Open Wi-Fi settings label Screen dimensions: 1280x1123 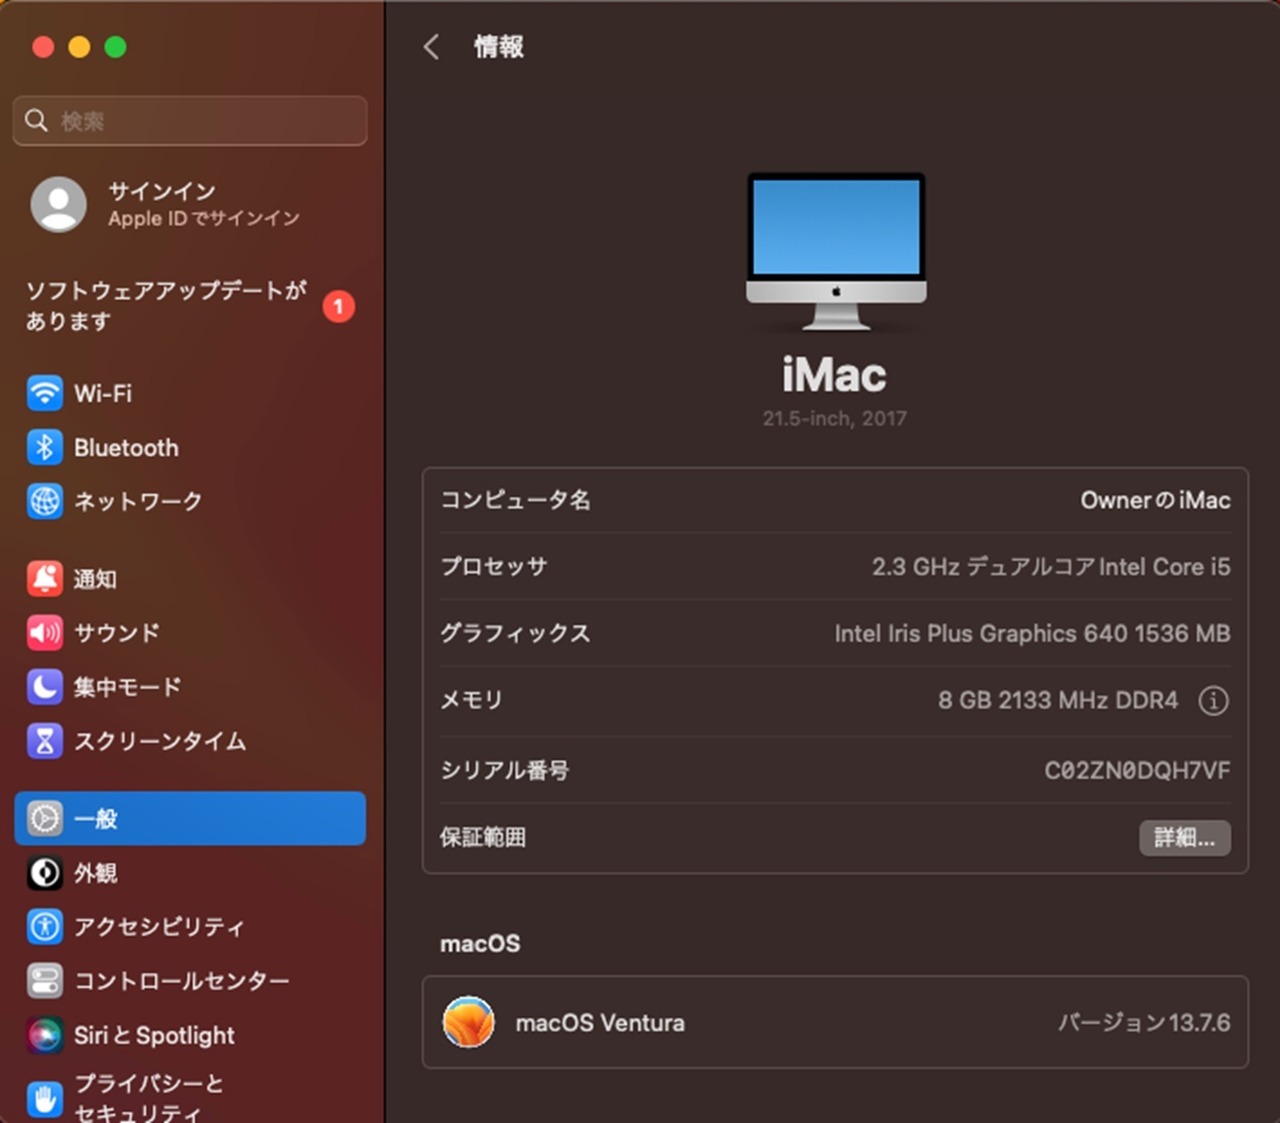pos(103,393)
